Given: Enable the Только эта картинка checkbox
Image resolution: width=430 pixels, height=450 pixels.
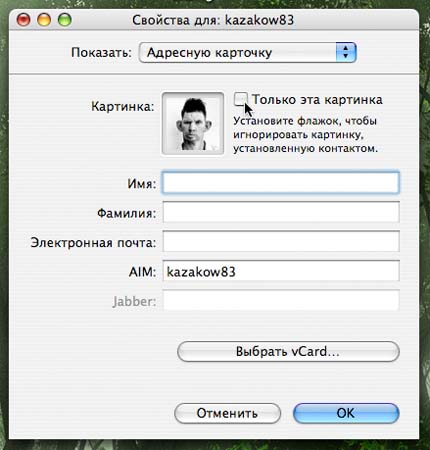Looking at the screenshot, I should (x=241, y=99).
